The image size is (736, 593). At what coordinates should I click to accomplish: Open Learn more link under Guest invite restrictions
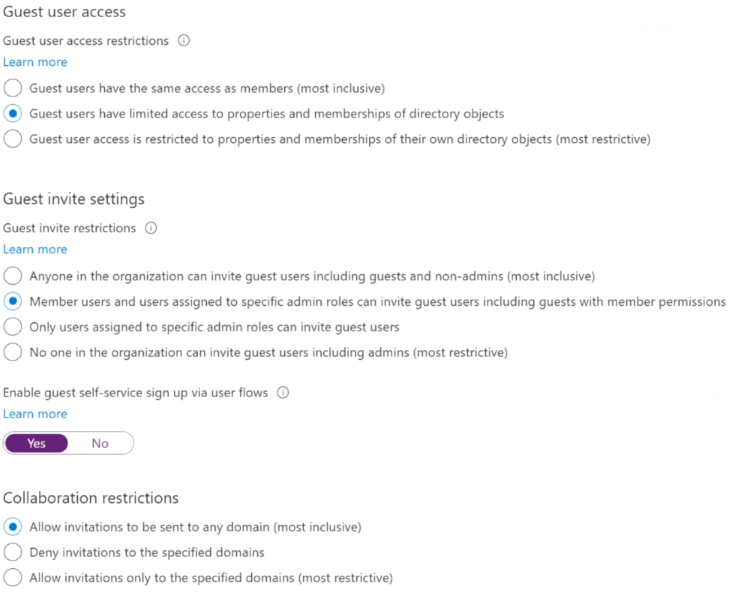click(x=35, y=249)
